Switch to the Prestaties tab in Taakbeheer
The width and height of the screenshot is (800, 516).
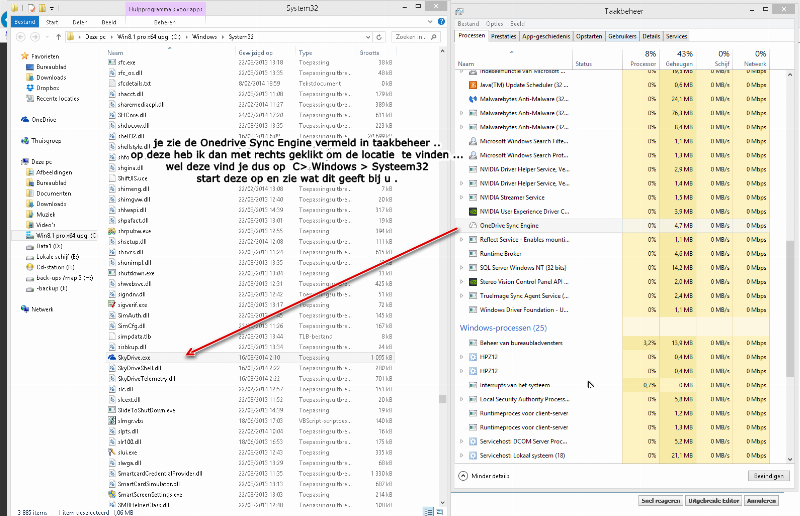point(504,36)
